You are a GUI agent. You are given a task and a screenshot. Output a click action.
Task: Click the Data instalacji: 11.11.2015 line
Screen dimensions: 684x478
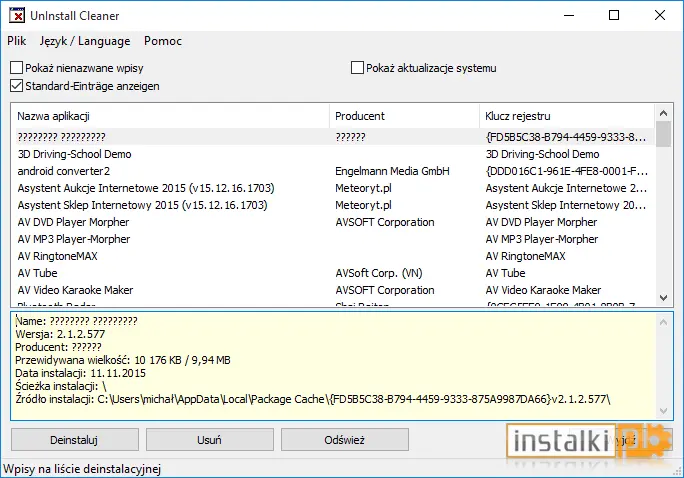(81, 373)
